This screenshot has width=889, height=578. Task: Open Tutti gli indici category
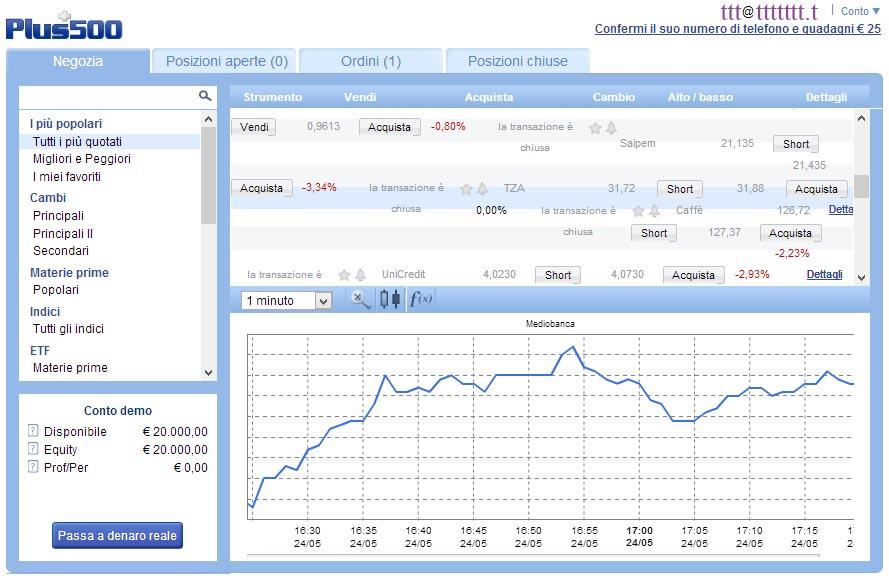pos(68,329)
